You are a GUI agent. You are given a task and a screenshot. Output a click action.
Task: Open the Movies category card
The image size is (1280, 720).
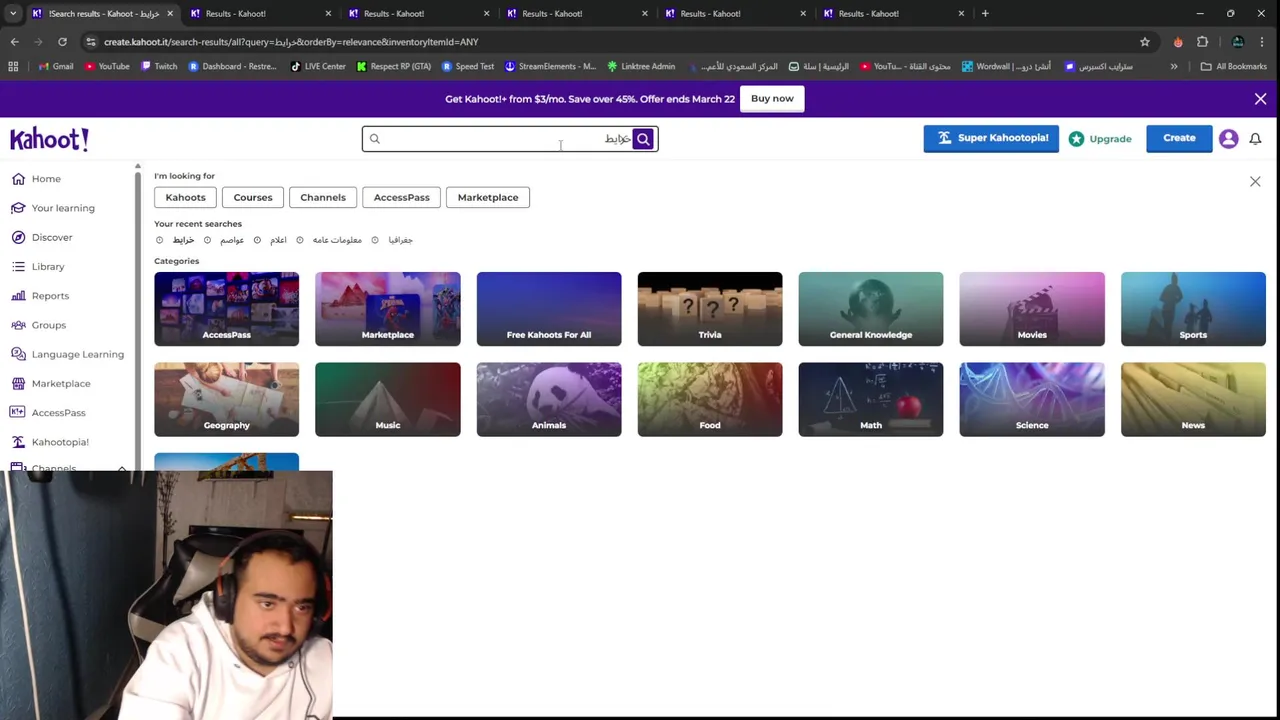point(1032,309)
